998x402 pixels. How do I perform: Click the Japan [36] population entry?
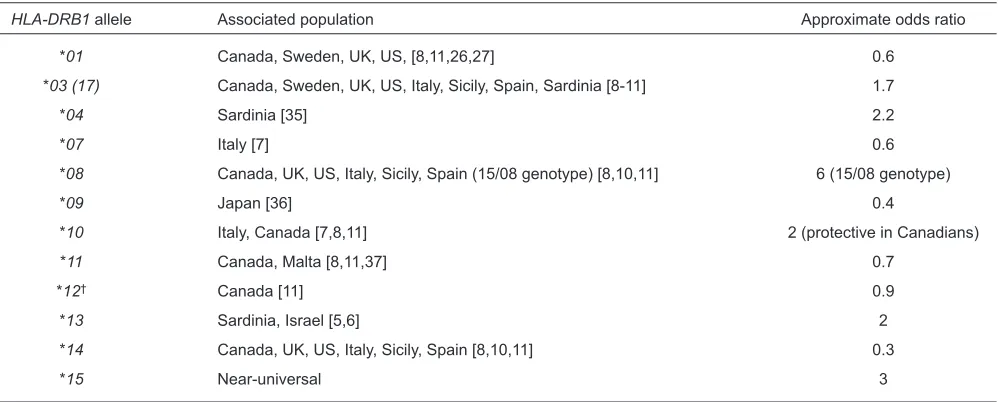point(255,204)
